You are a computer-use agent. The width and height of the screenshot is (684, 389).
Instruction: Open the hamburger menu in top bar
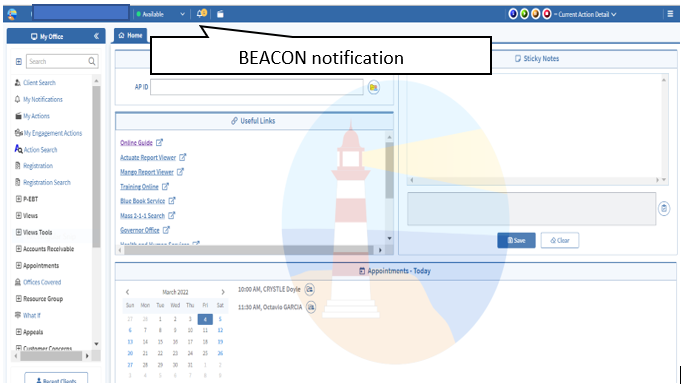tap(670, 14)
